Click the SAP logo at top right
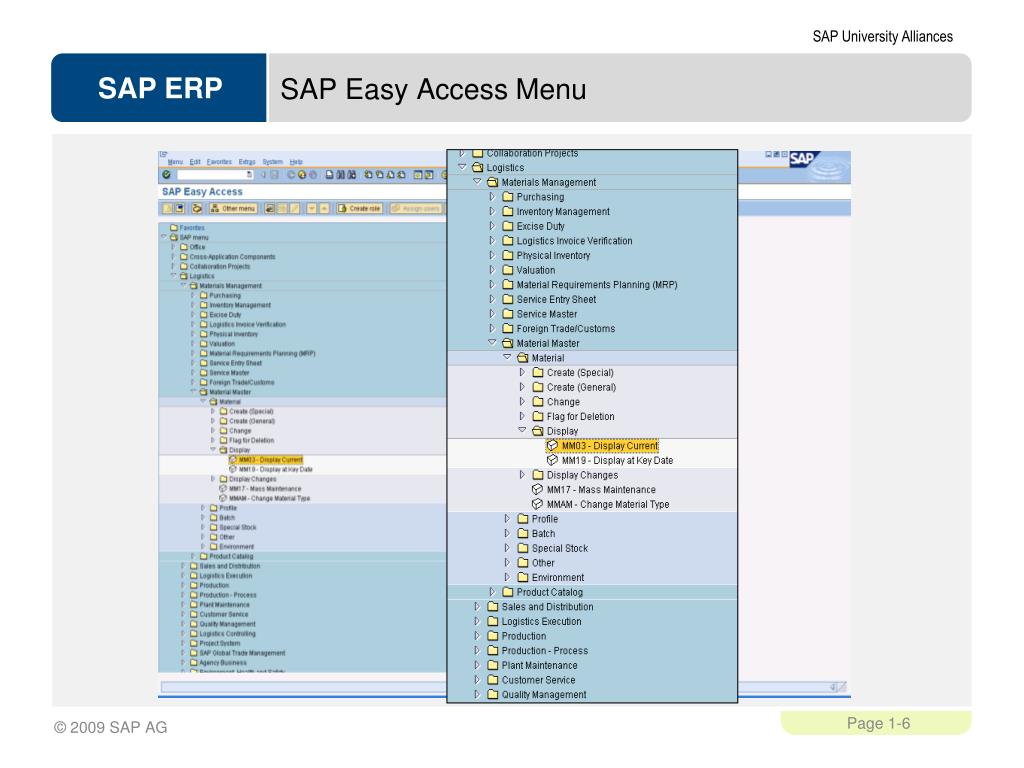 (x=802, y=159)
